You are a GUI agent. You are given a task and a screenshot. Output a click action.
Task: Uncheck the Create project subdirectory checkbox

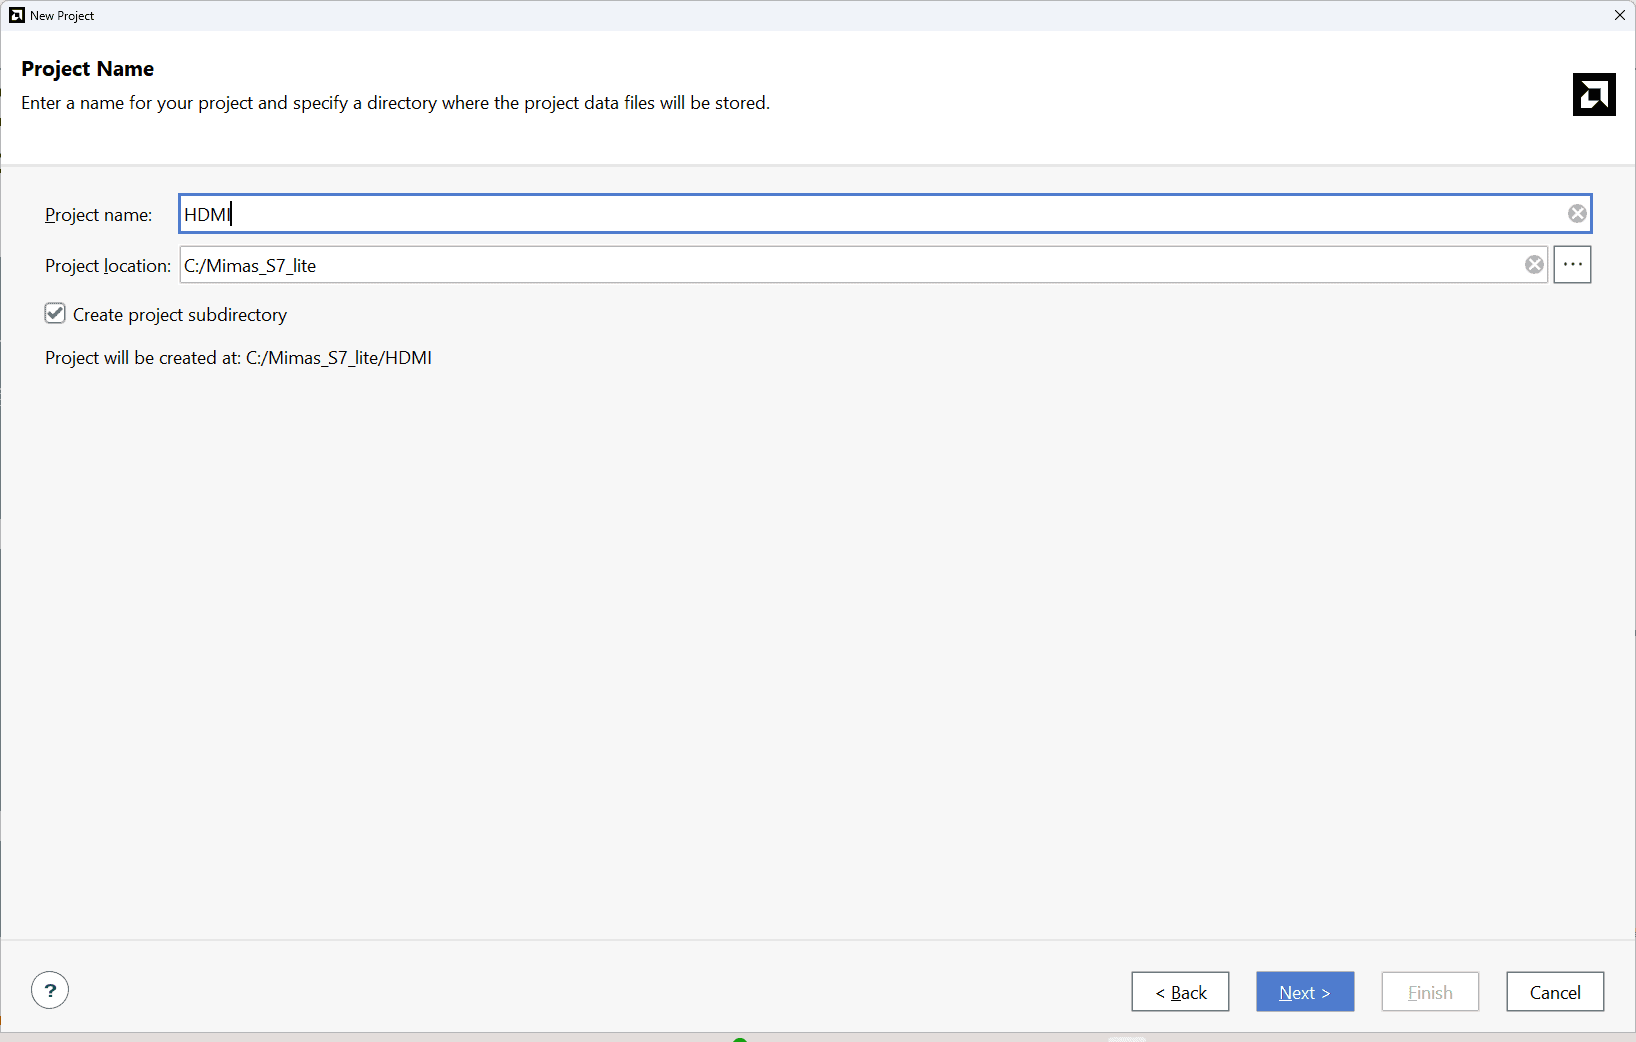click(55, 314)
